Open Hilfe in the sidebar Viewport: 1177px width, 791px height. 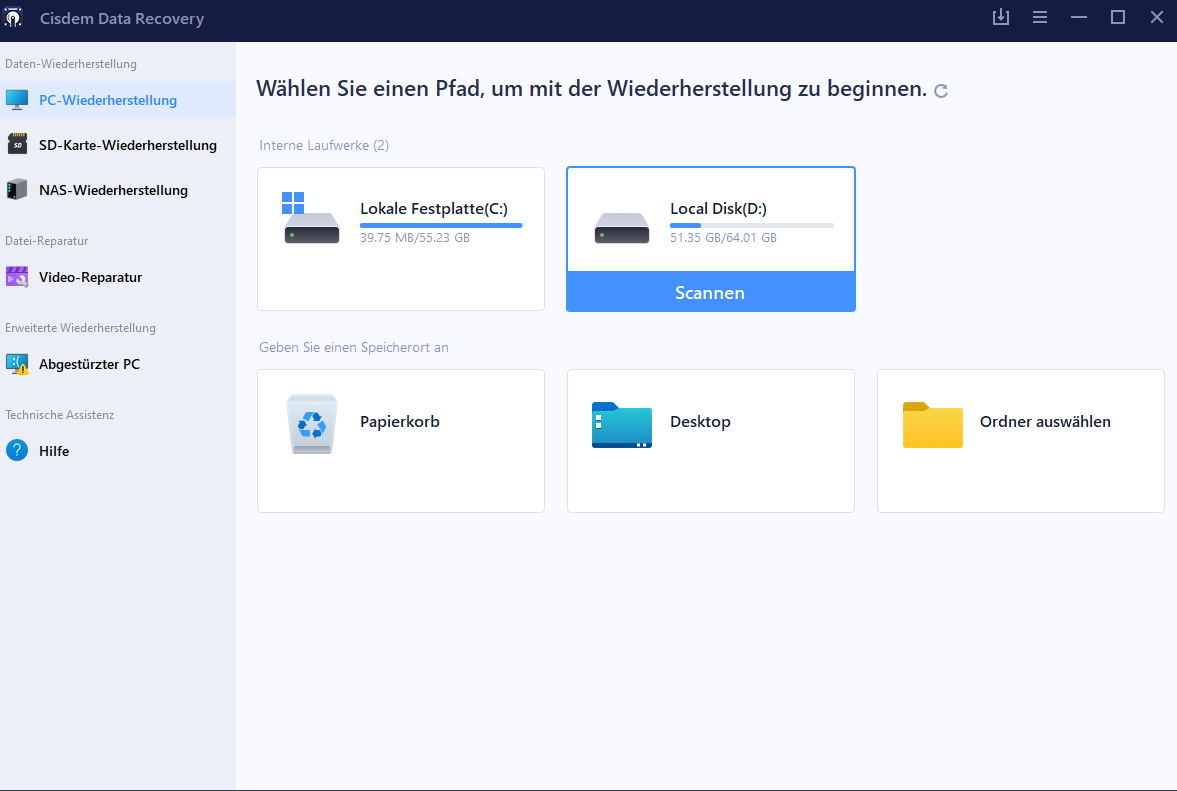(118, 451)
